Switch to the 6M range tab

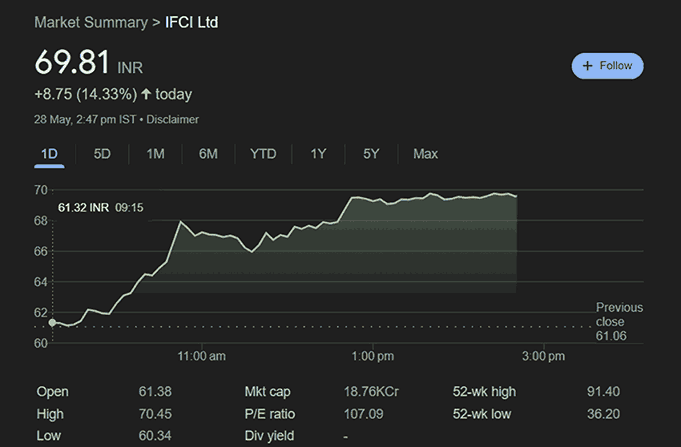(208, 154)
